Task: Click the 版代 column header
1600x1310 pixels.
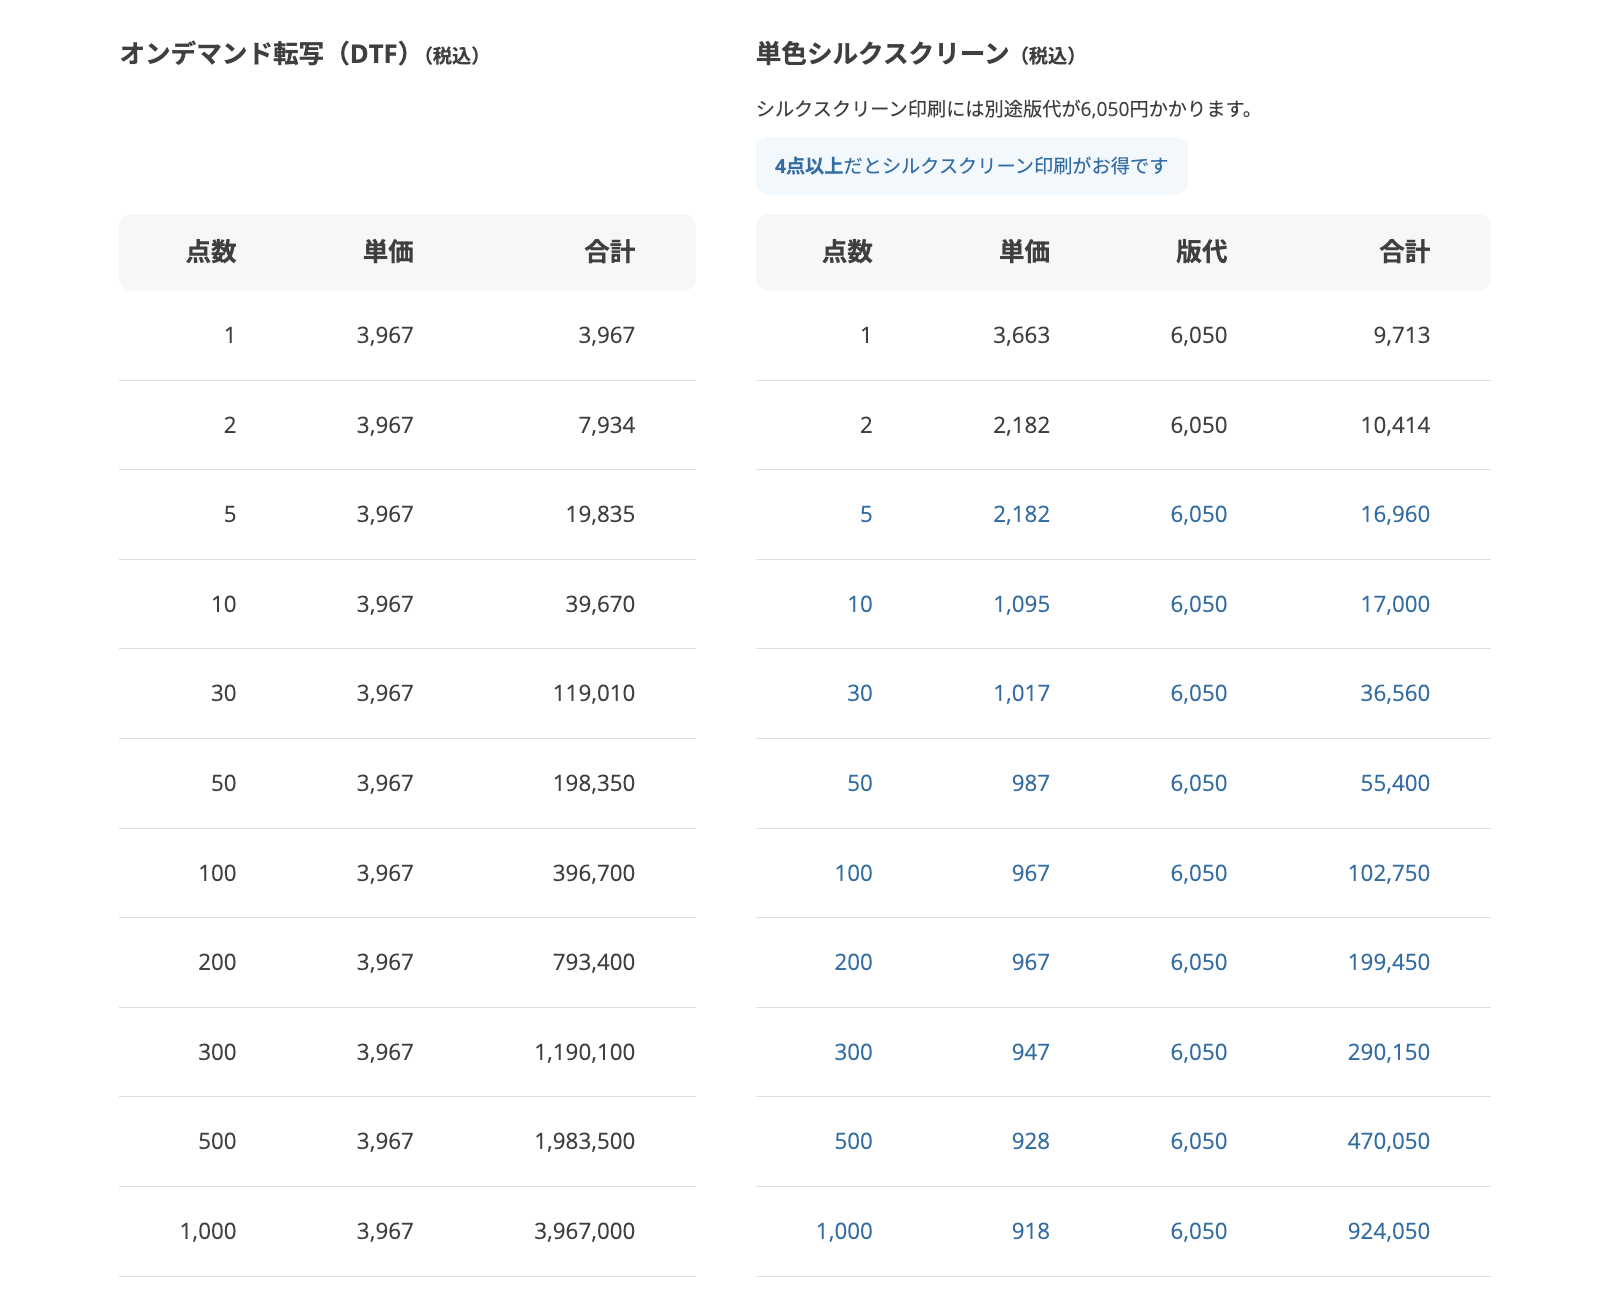Action: [1201, 252]
